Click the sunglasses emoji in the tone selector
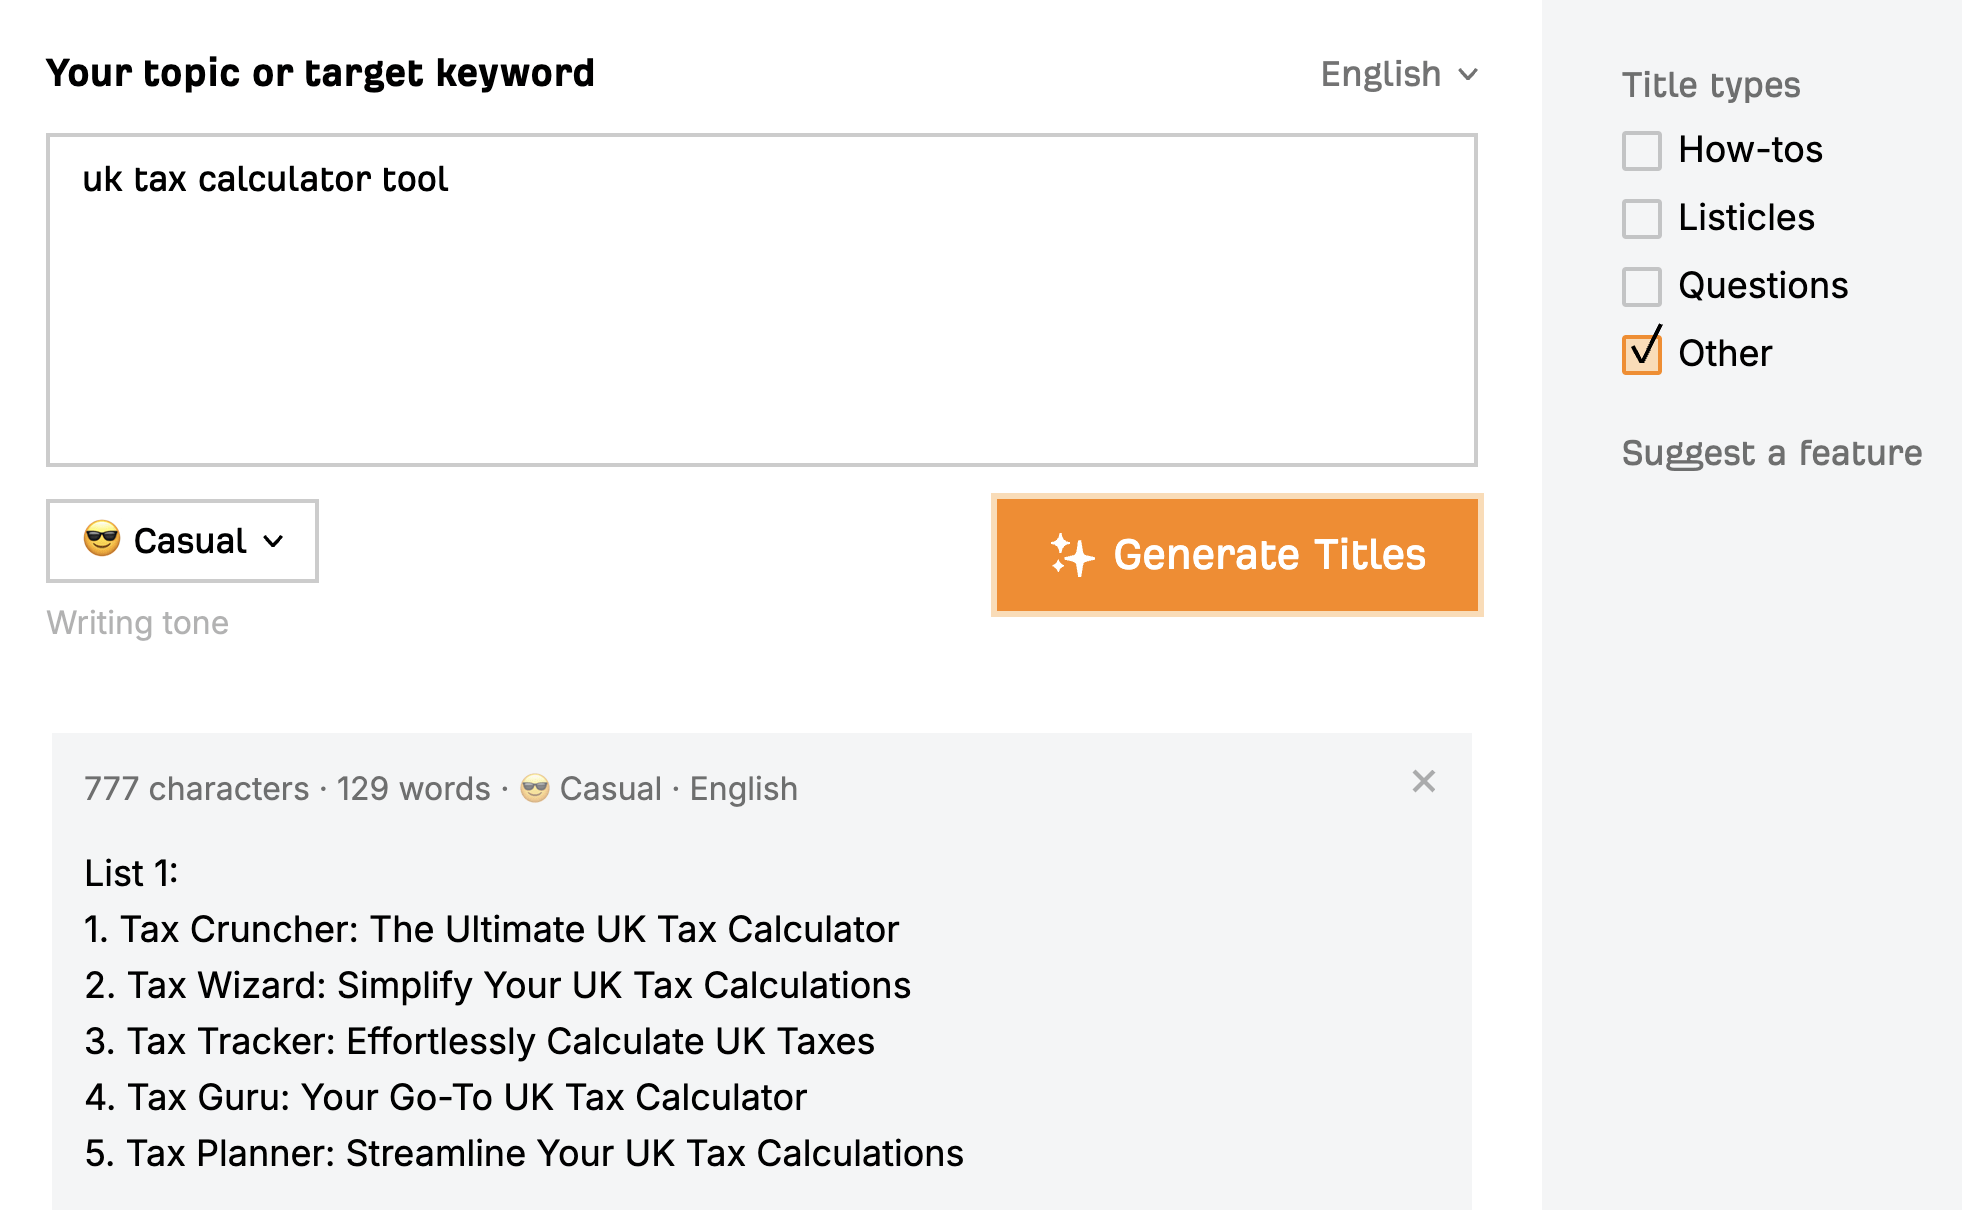 (102, 540)
